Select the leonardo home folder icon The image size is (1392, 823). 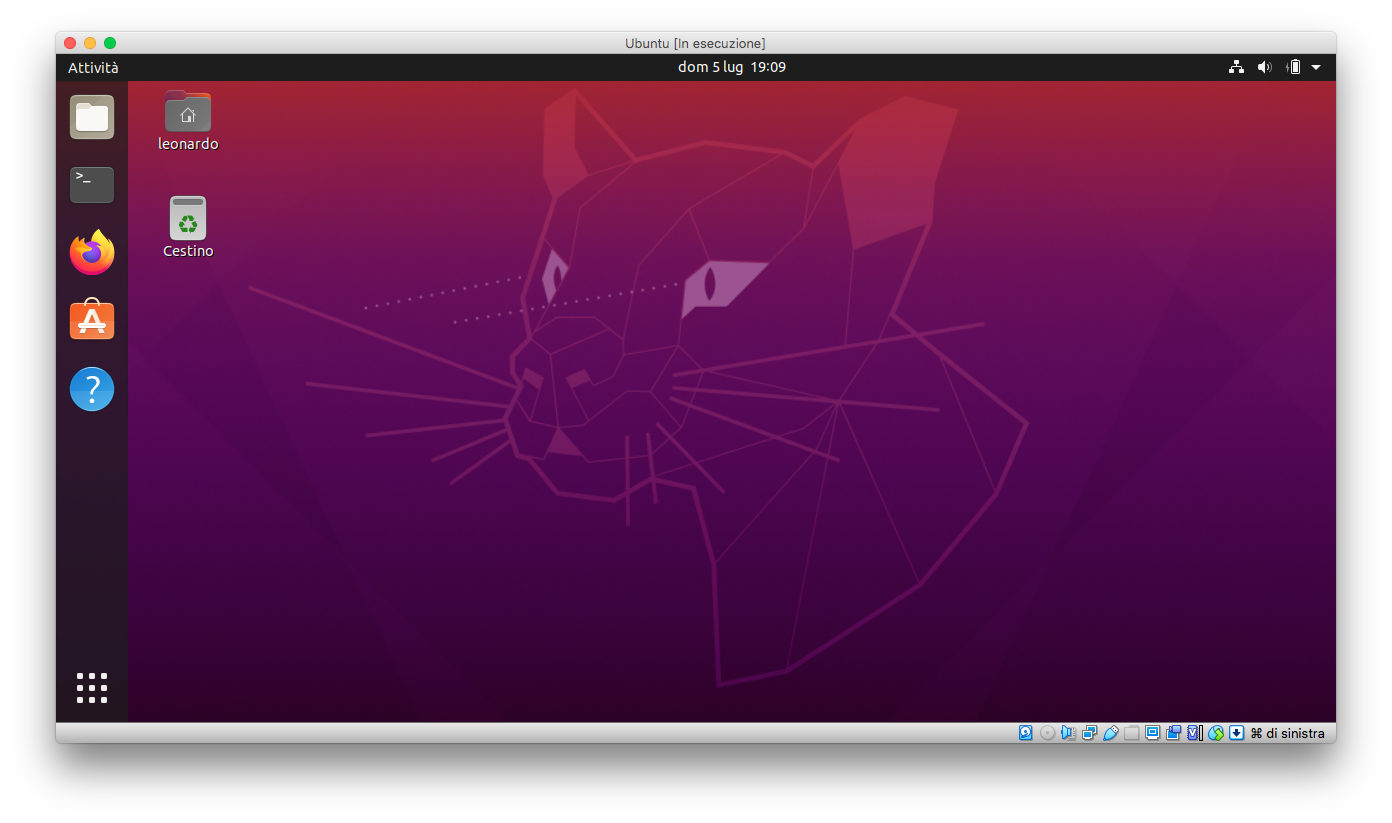point(188,121)
